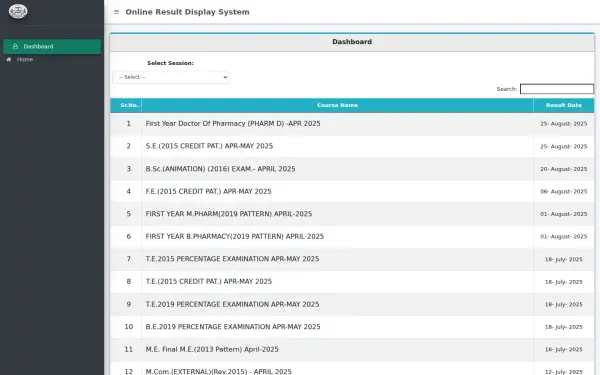Toggle the hamburger sidebar menu icon
This screenshot has width=600, height=375.
(x=116, y=12)
